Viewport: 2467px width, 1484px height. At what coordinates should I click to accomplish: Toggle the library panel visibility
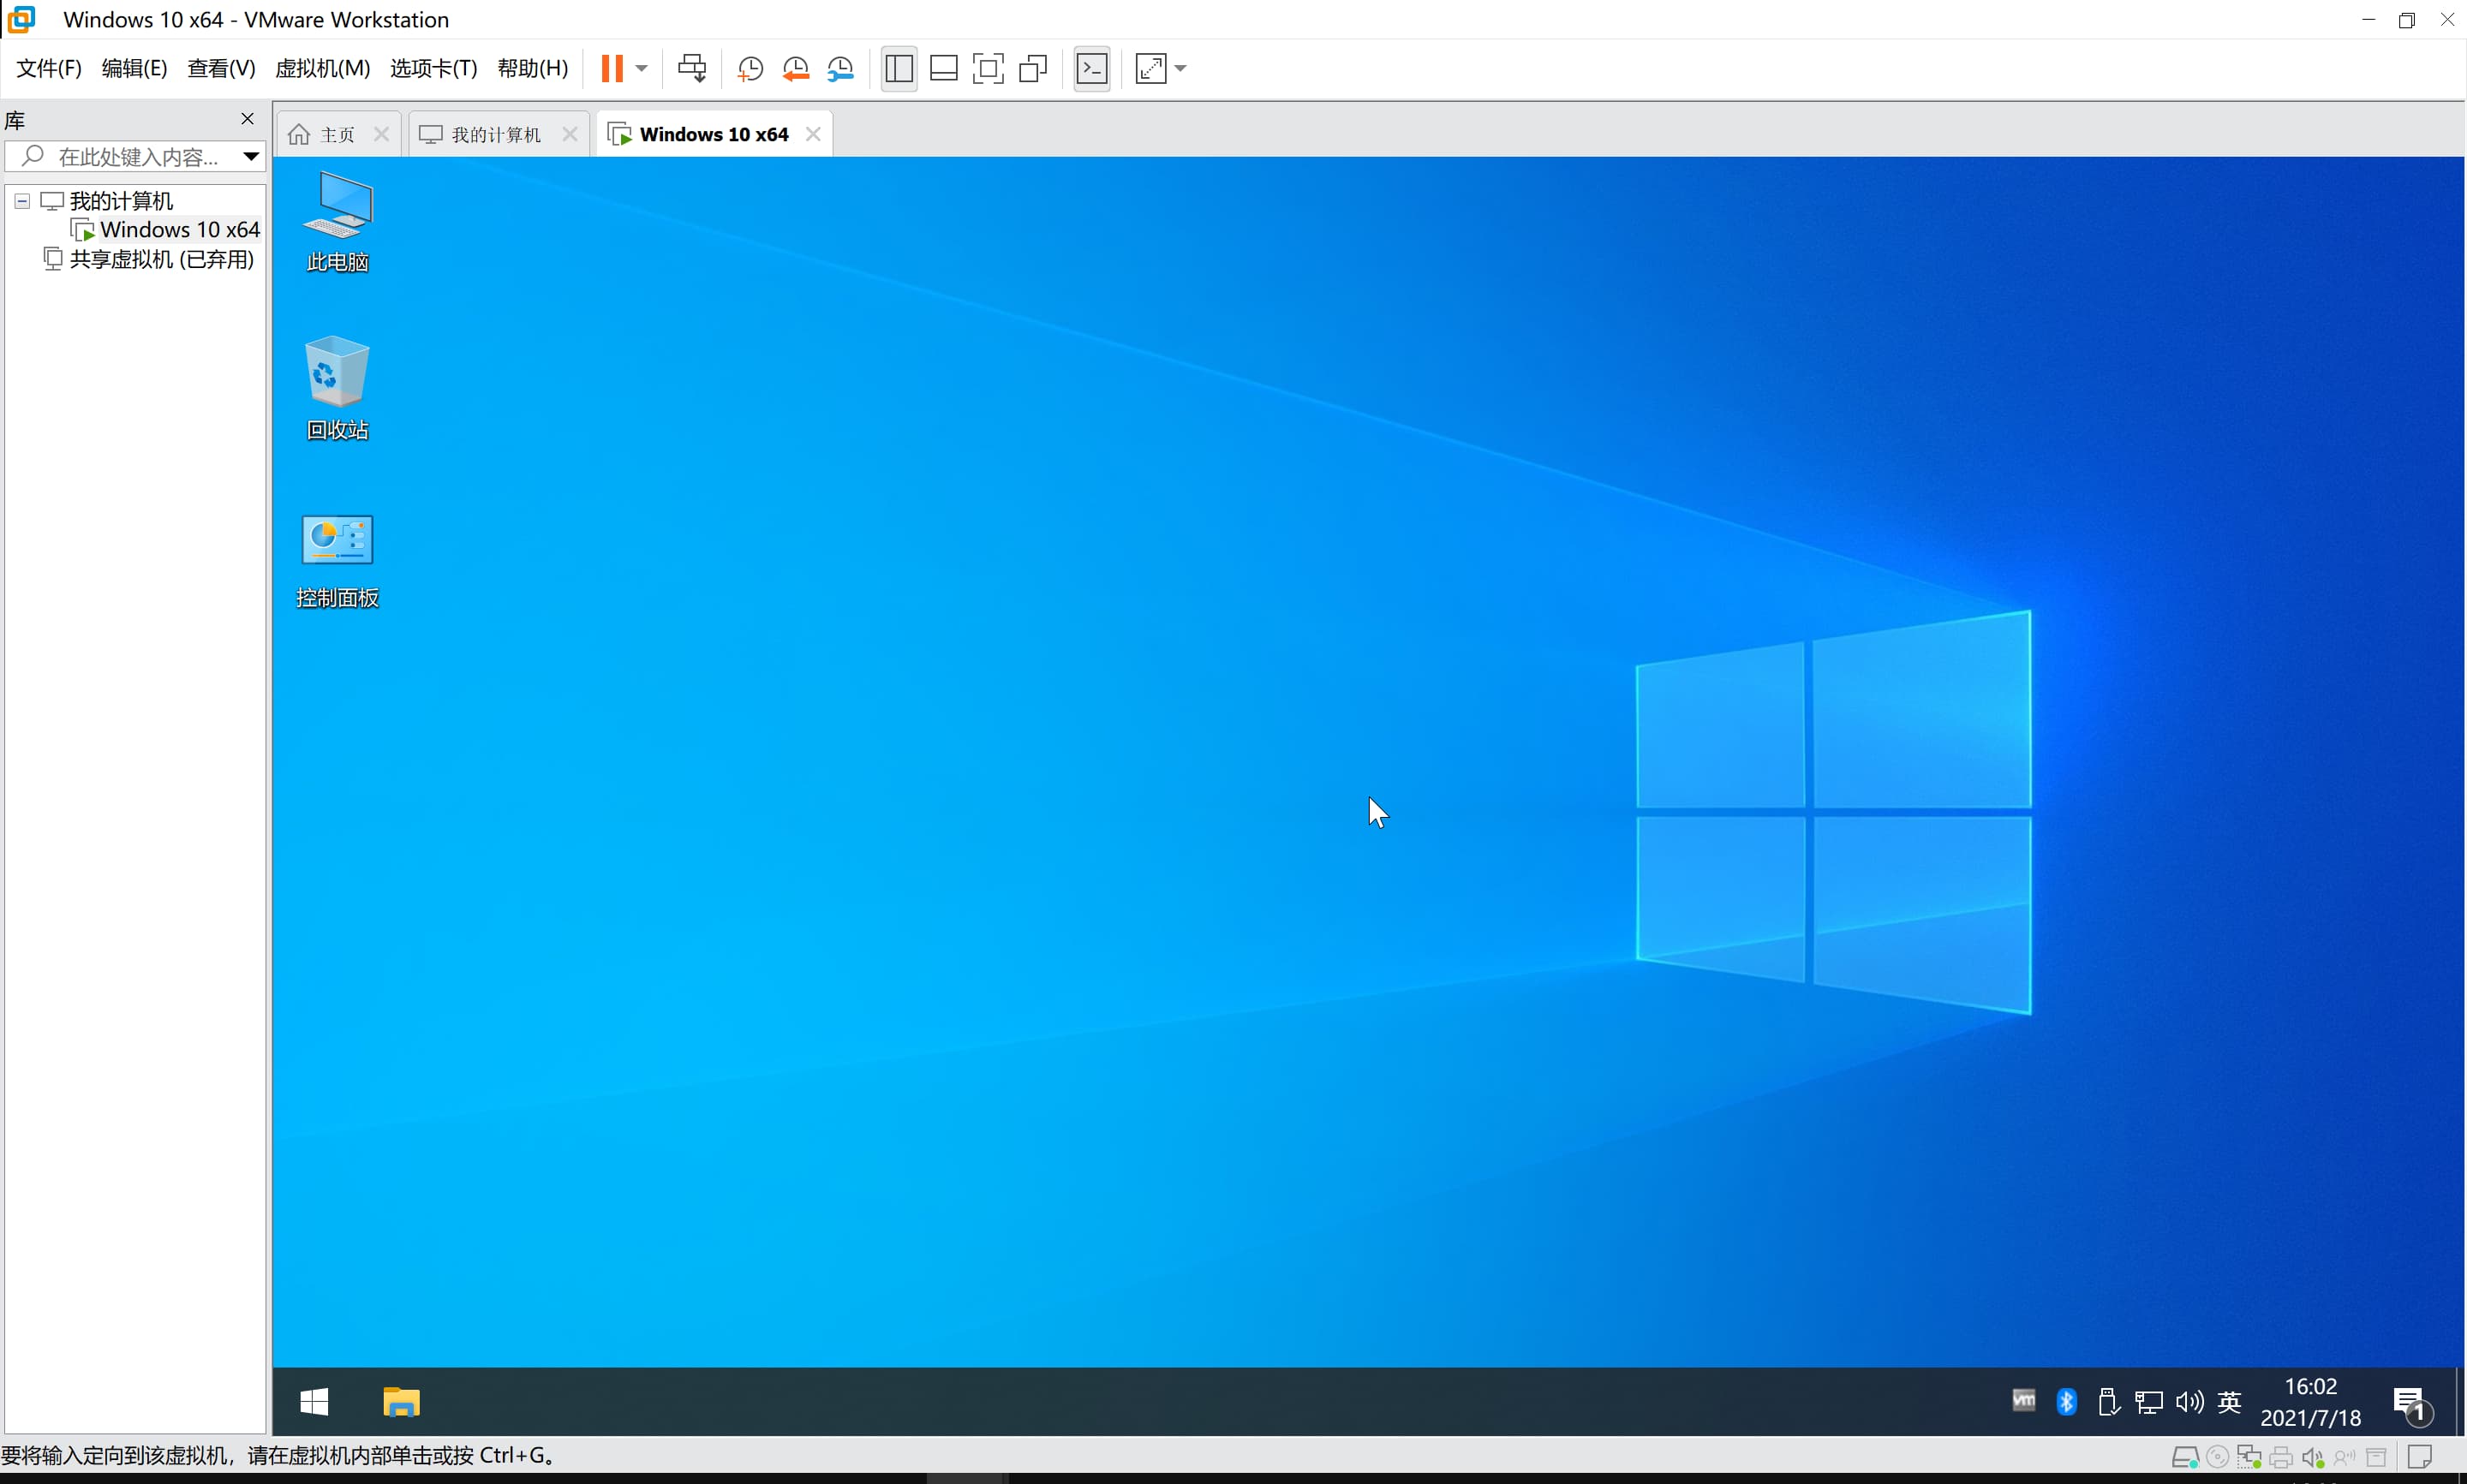coord(898,68)
